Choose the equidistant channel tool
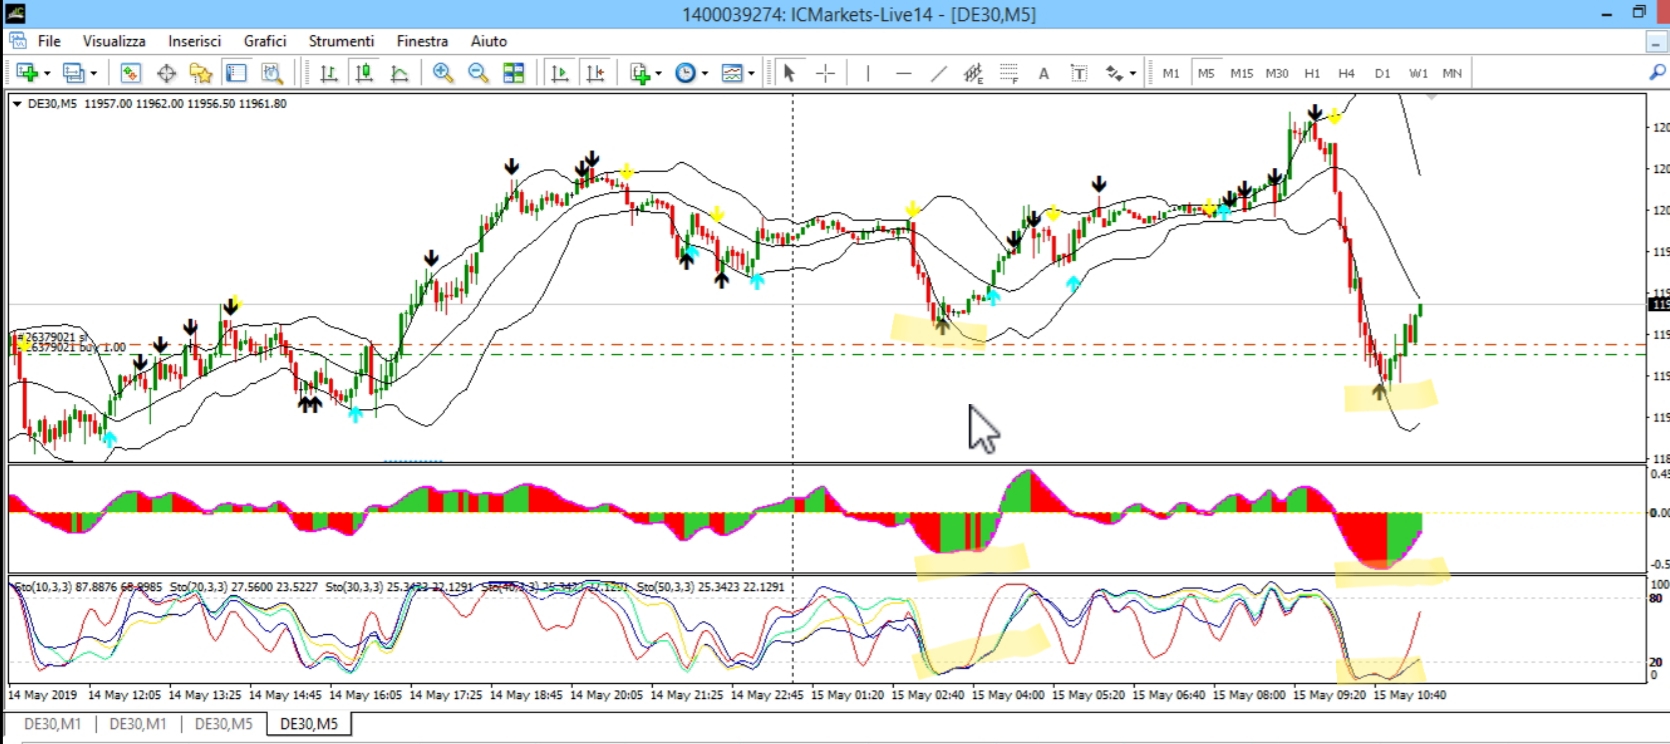Image resolution: width=1670 pixels, height=744 pixels. click(973, 73)
